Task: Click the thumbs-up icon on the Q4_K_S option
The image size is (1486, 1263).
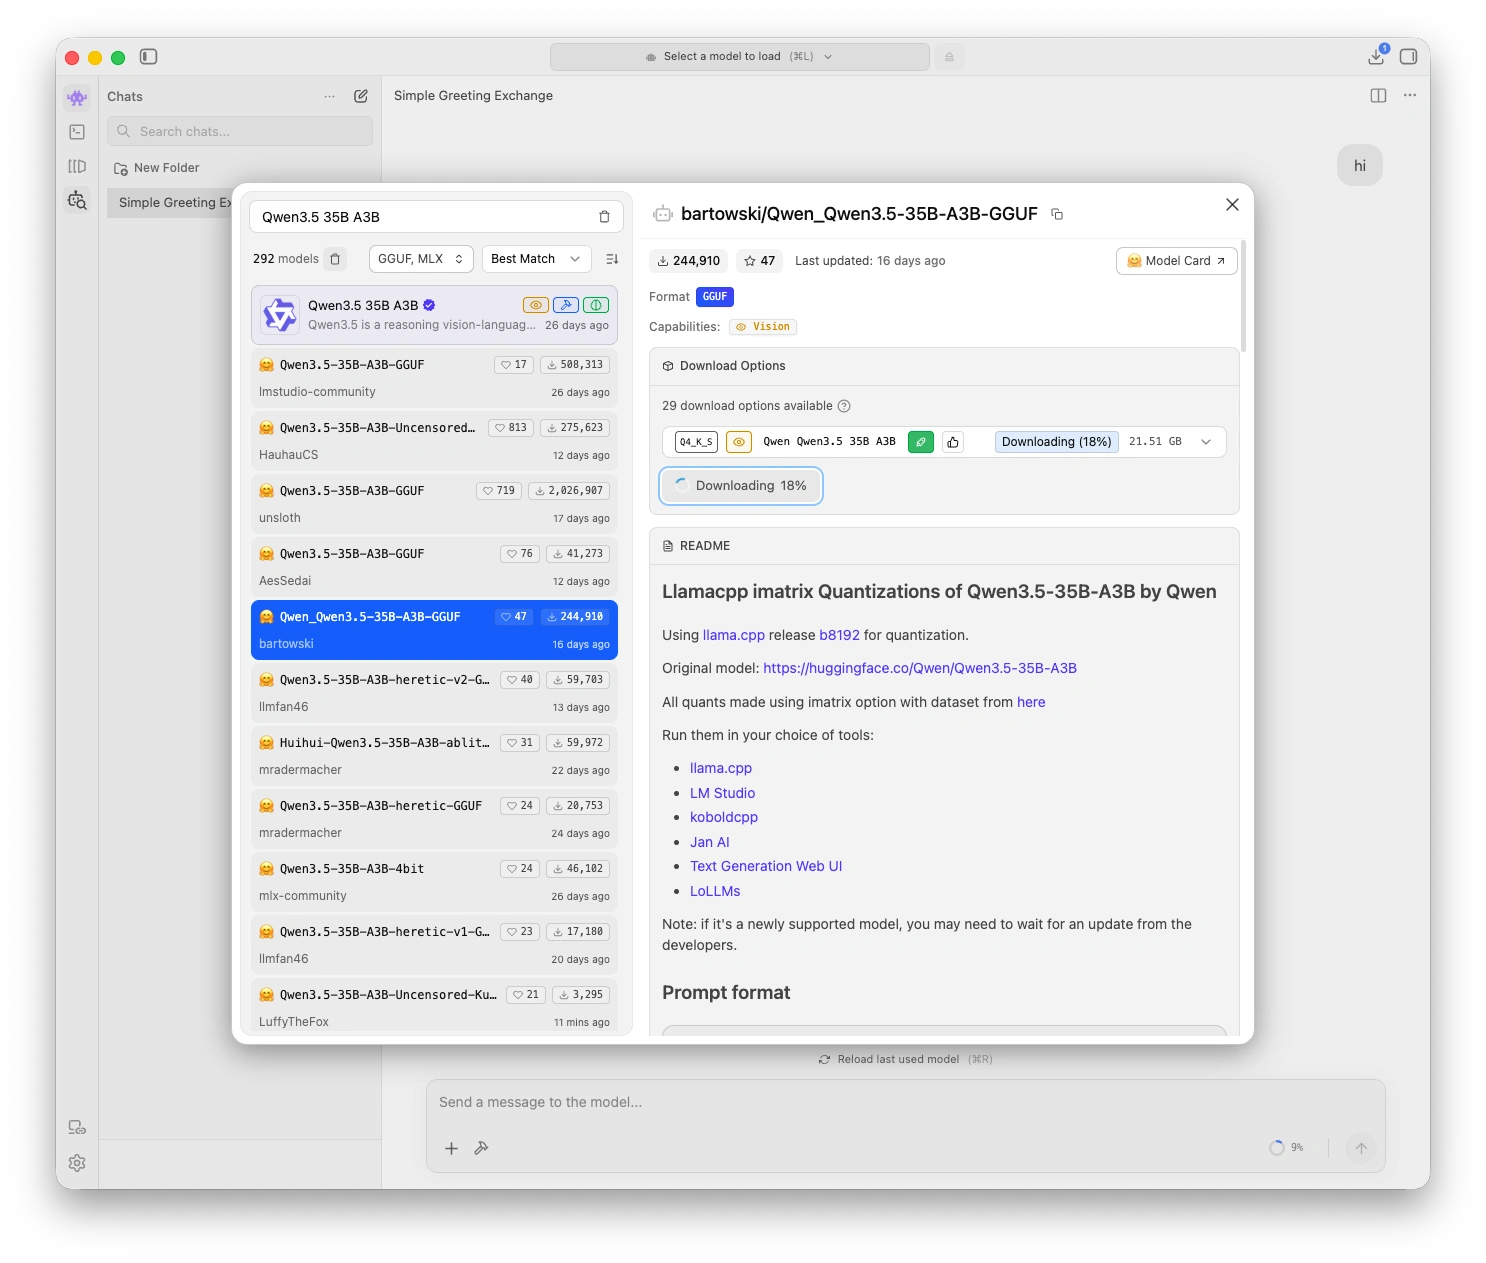Action: (953, 442)
